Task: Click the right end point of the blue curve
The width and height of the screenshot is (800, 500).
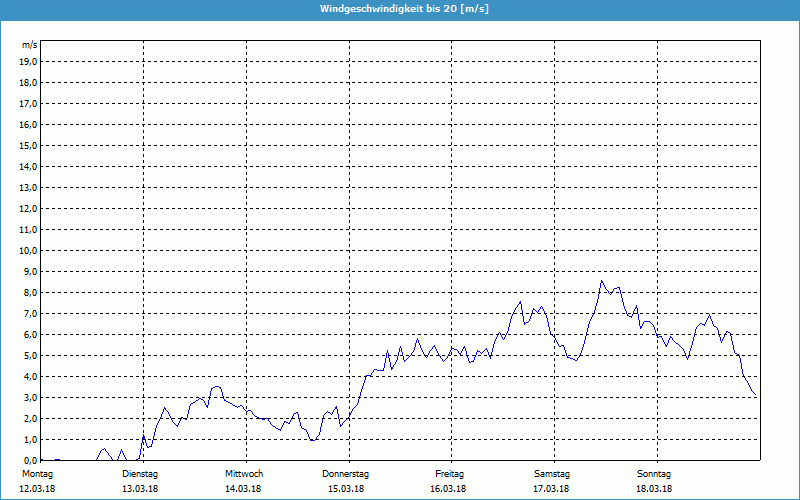Action: click(x=757, y=396)
